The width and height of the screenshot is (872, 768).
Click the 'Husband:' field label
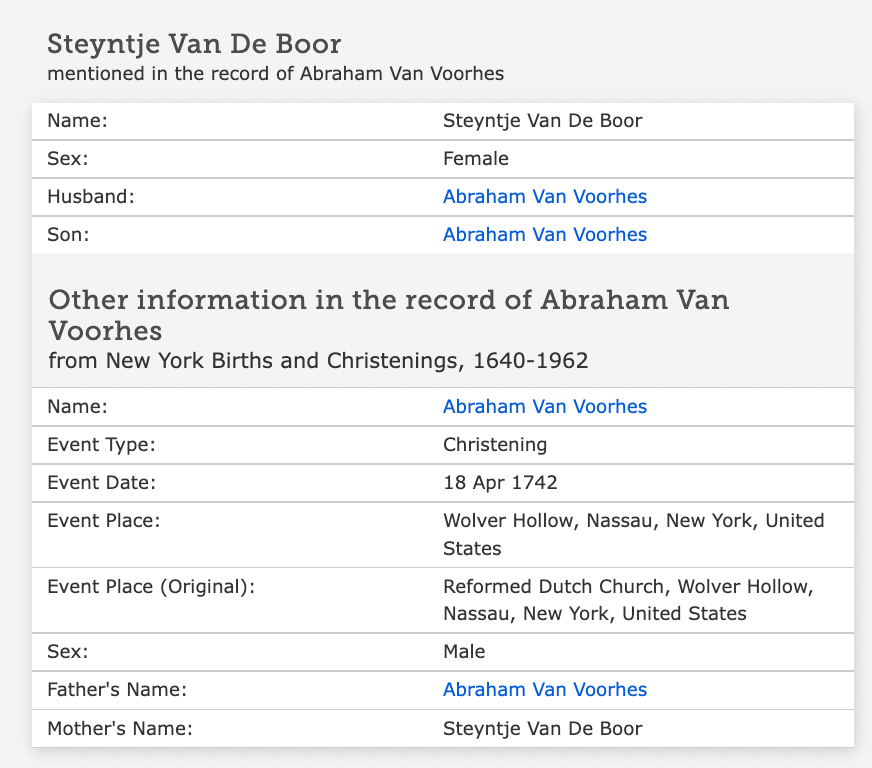tap(90, 197)
